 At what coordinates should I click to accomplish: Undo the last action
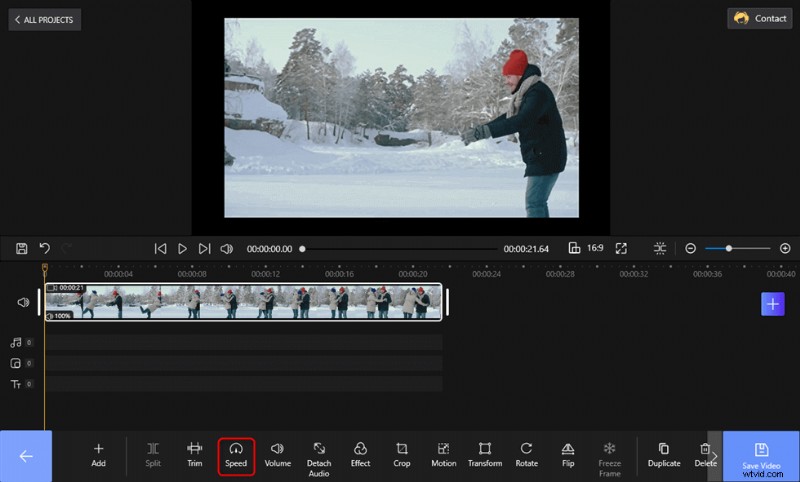pyautogui.click(x=44, y=248)
